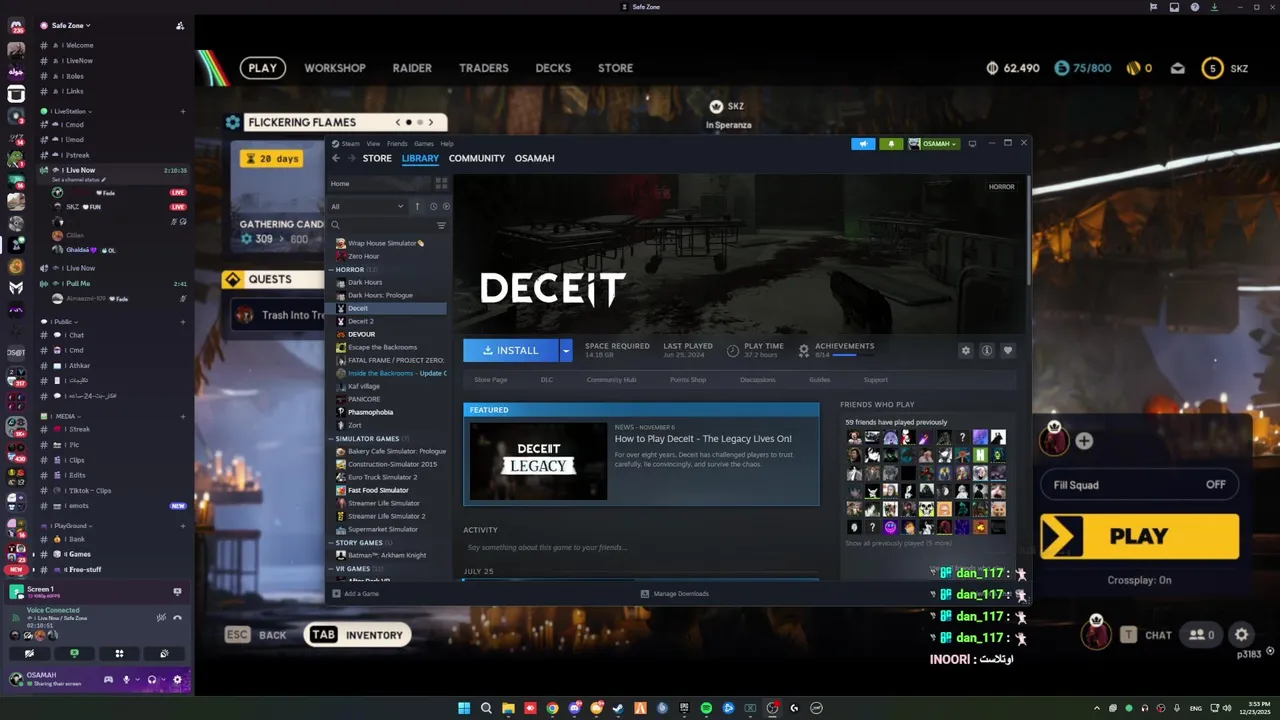Open Discord soundboard button

[x=164, y=653]
